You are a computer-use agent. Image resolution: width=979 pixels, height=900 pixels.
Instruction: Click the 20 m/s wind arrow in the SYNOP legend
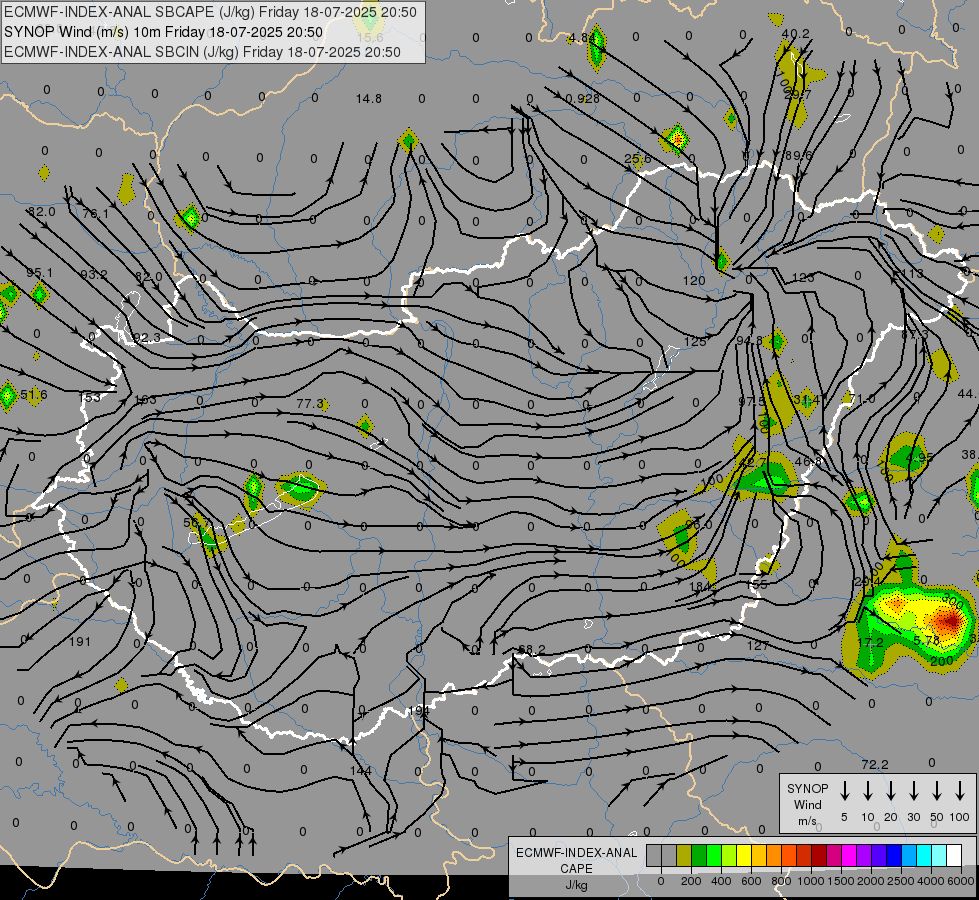coord(891,791)
